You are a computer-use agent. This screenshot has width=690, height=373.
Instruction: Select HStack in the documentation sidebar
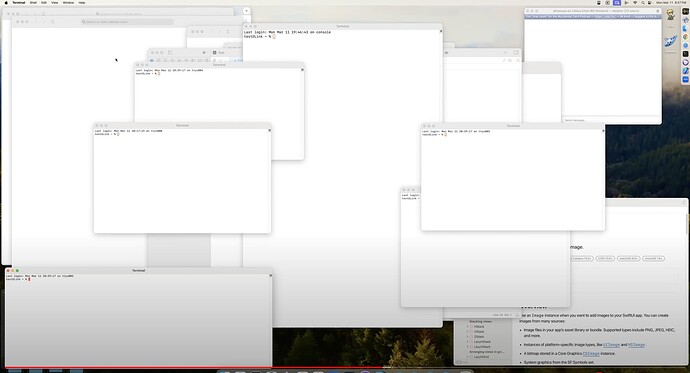(479, 327)
